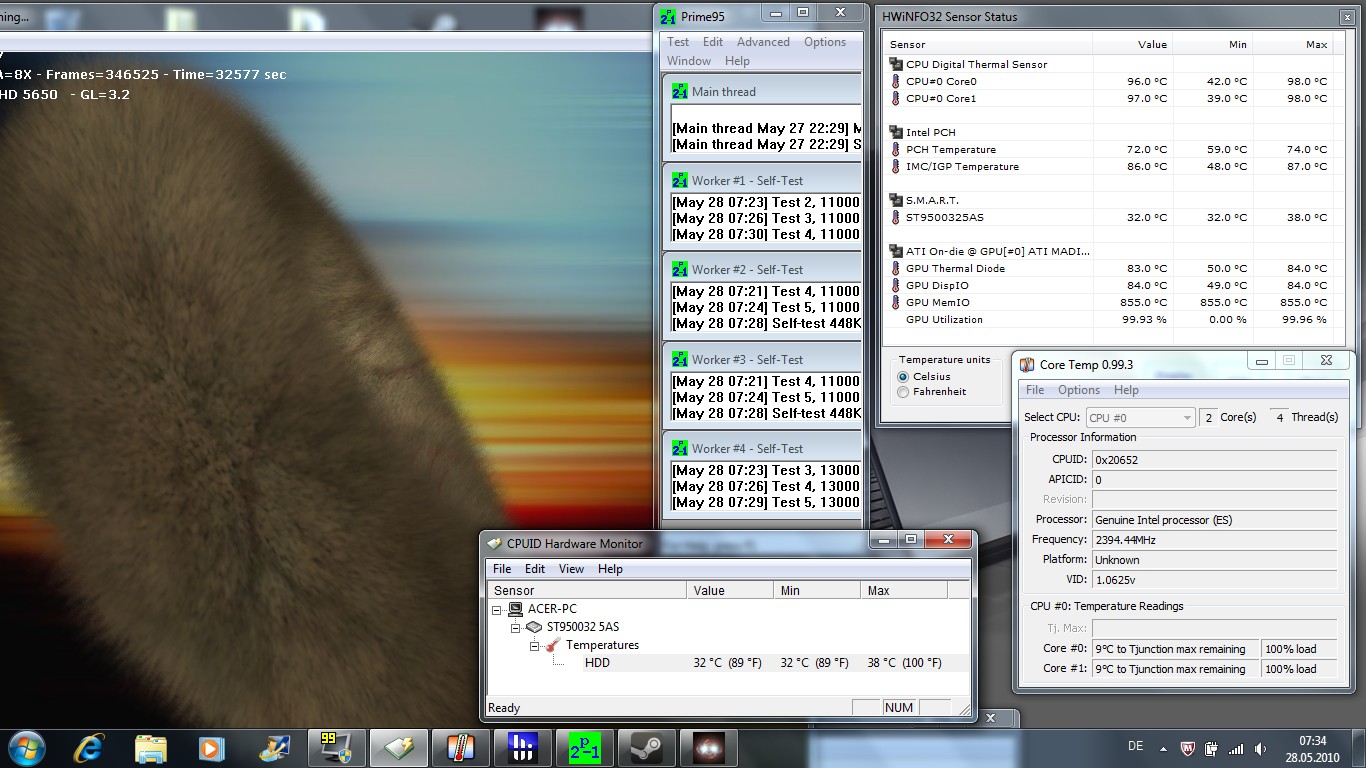Click the Core Temp title bar icon
The width and height of the screenshot is (1366, 768).
tap(1027, 364)
